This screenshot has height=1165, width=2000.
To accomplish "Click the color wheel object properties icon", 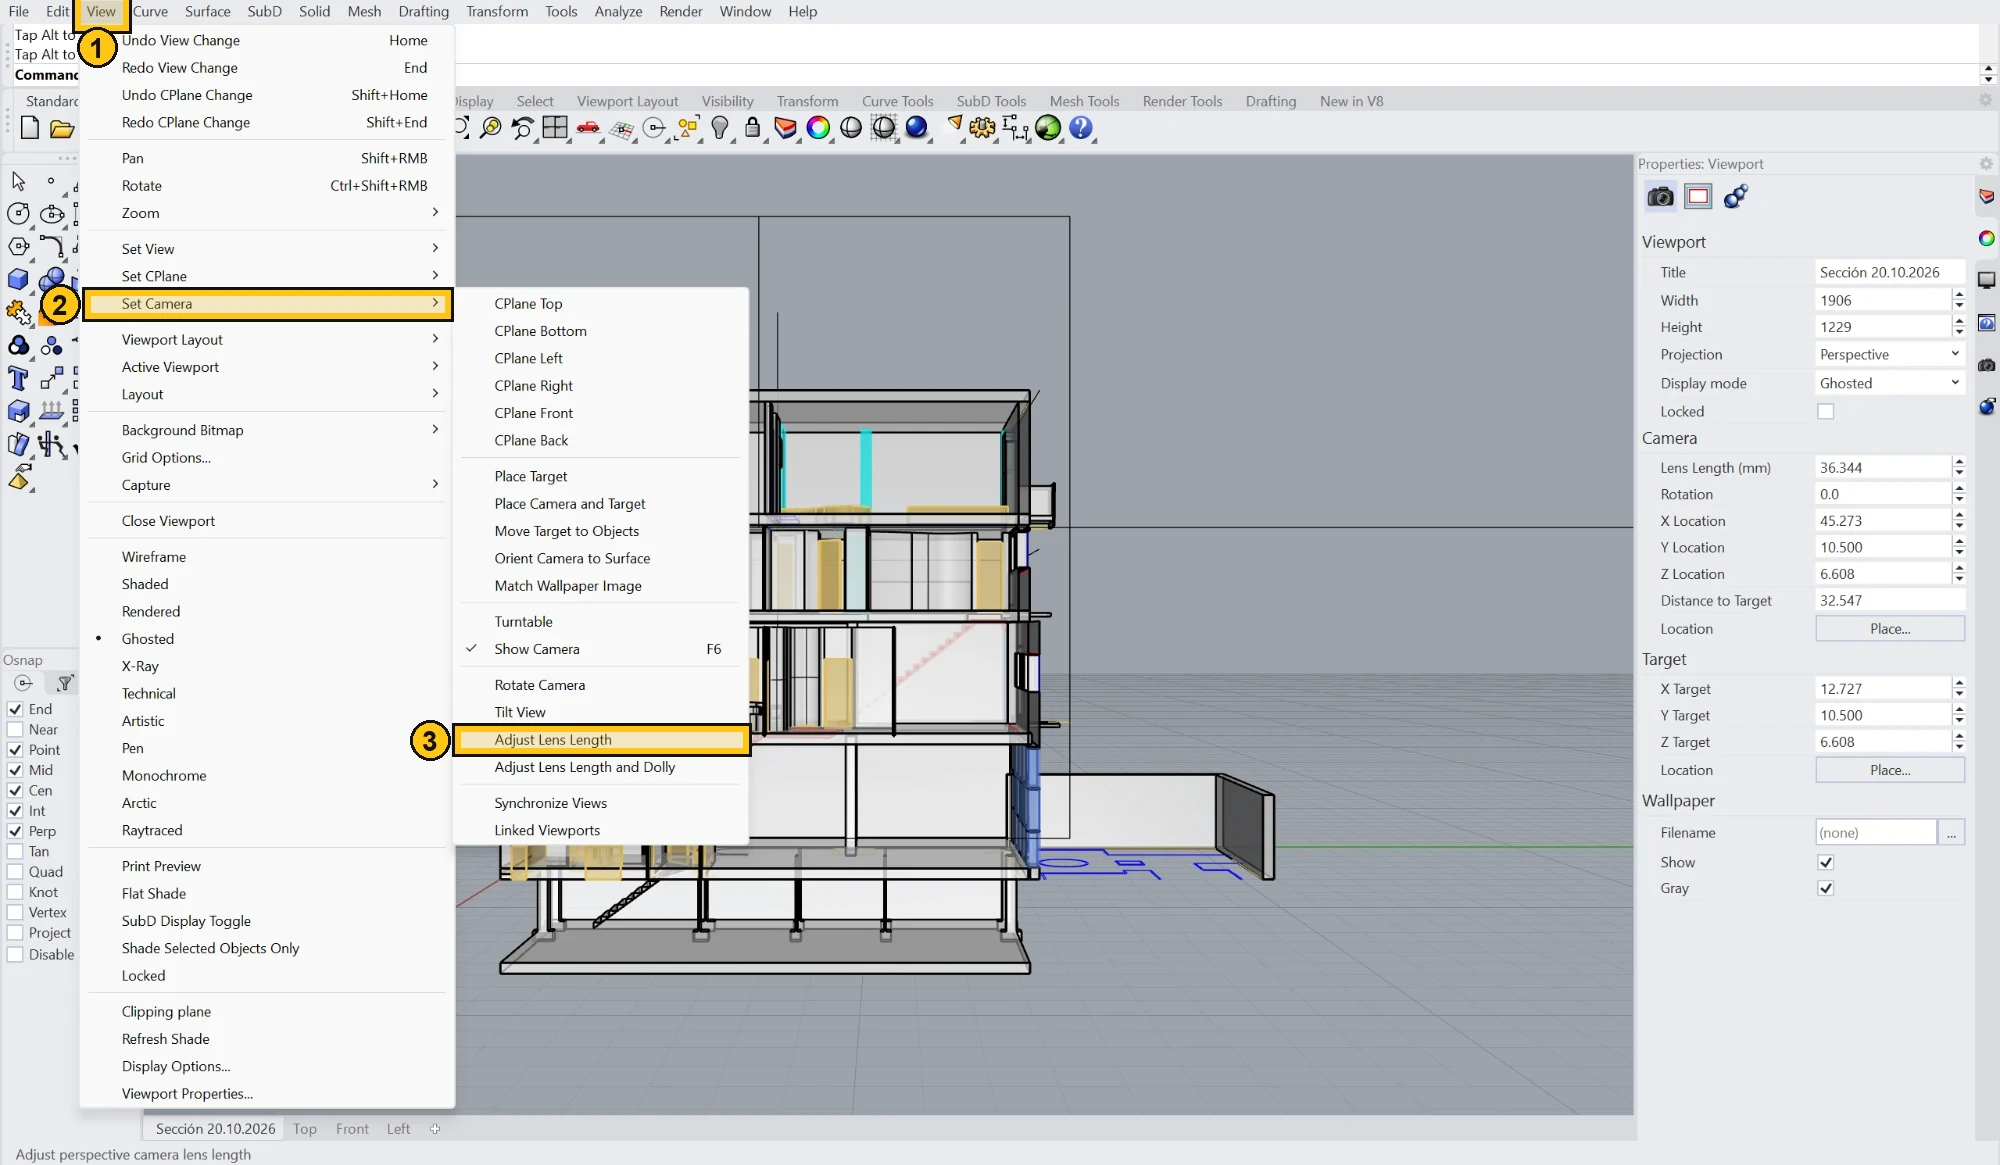I will click(x=818, y=128).
